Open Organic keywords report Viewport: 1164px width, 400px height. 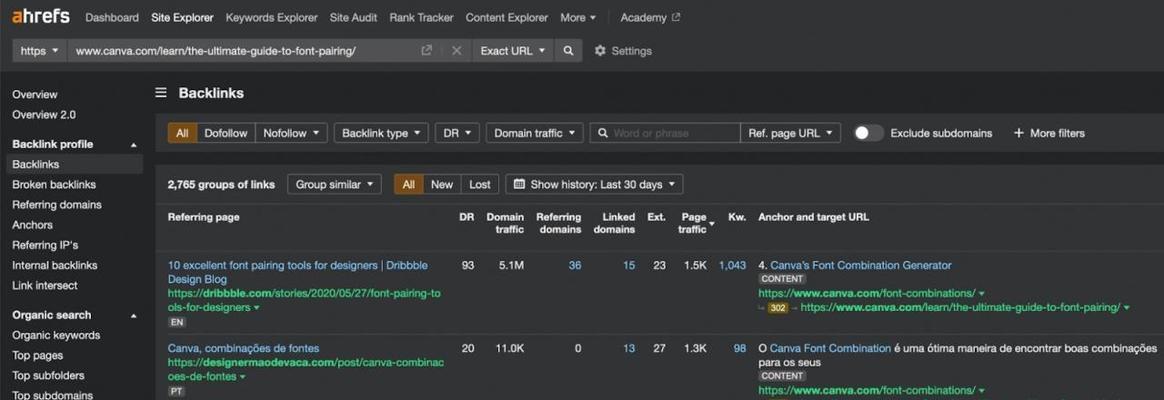tap(56, 335)
